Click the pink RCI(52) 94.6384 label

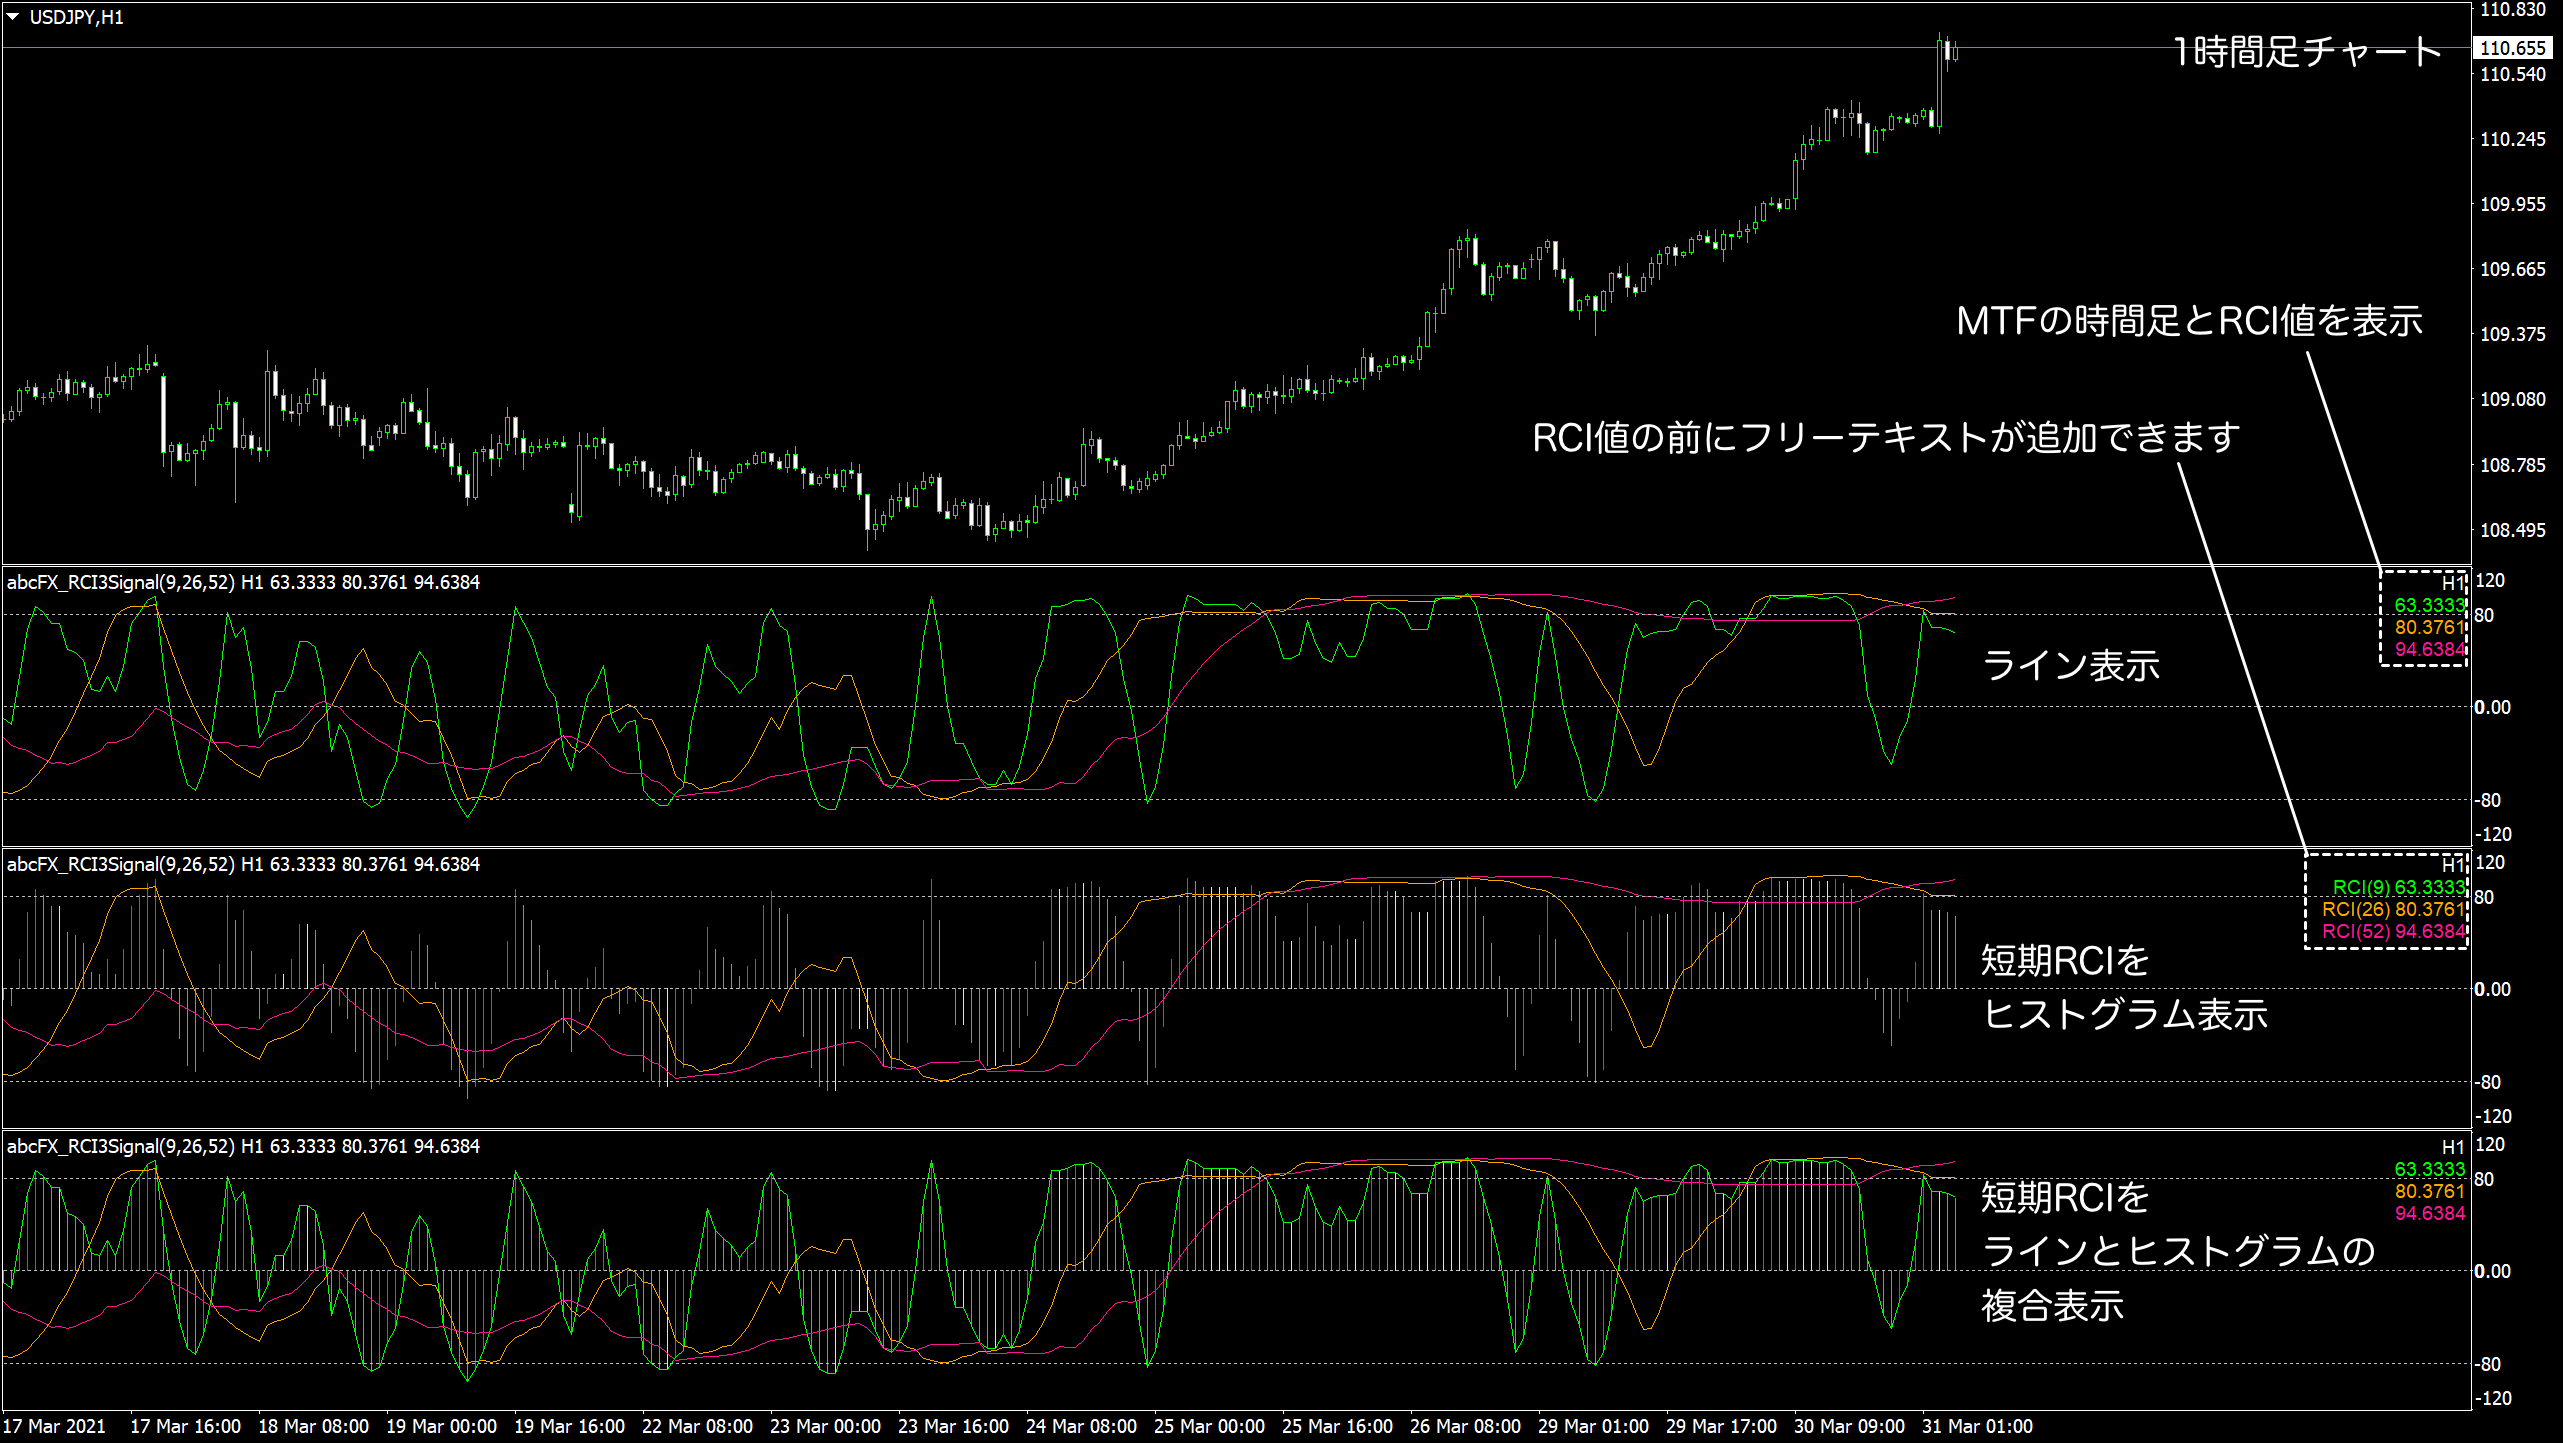pyautogui.click(x=2393, y=931)
